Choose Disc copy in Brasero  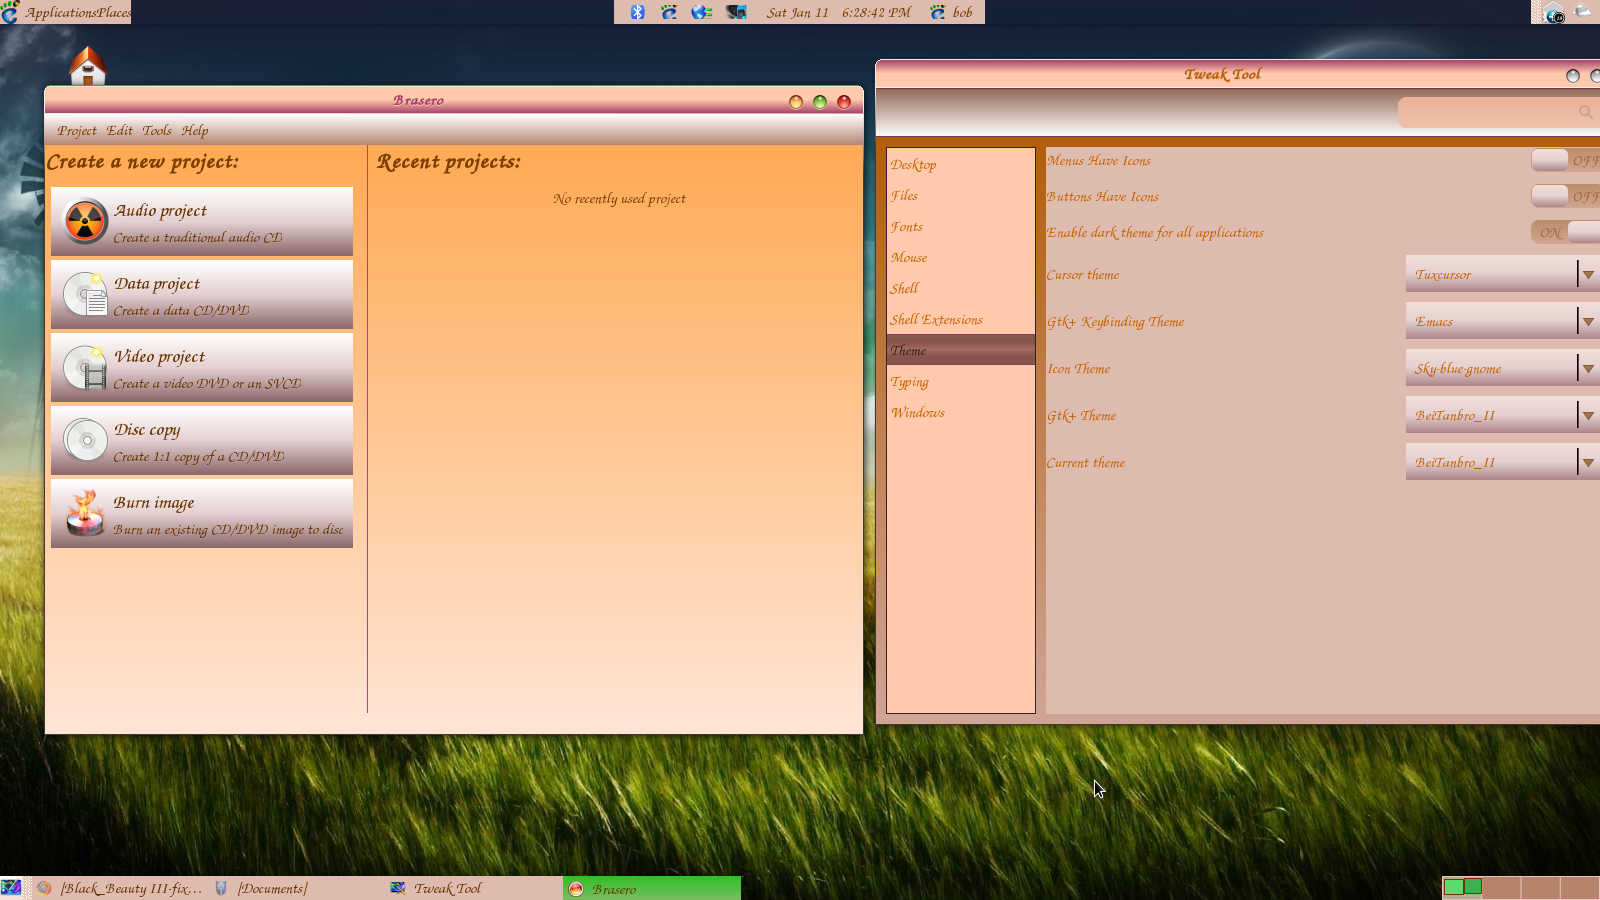point(202,440)
